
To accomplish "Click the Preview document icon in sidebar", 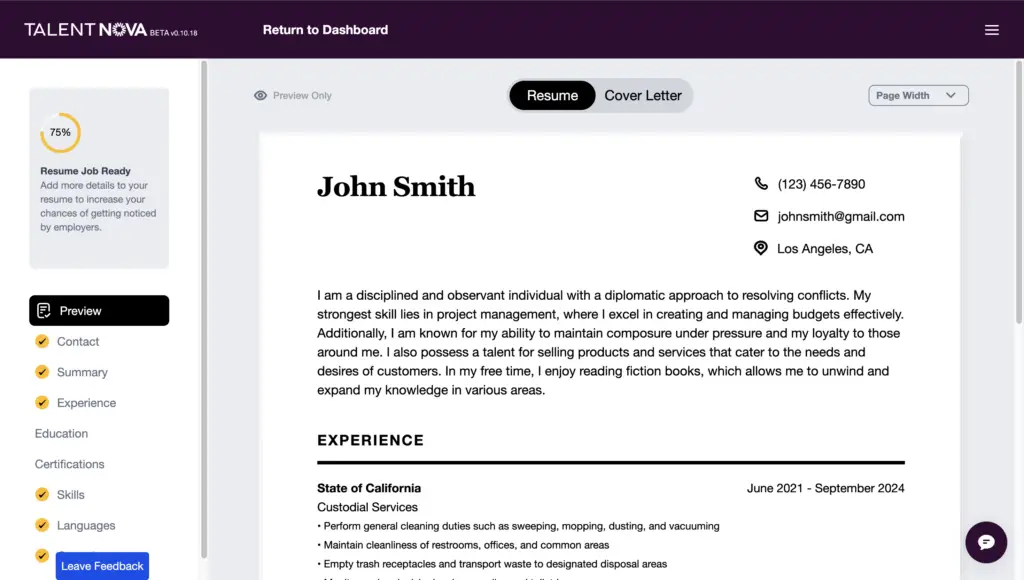I will click(44, 311).
